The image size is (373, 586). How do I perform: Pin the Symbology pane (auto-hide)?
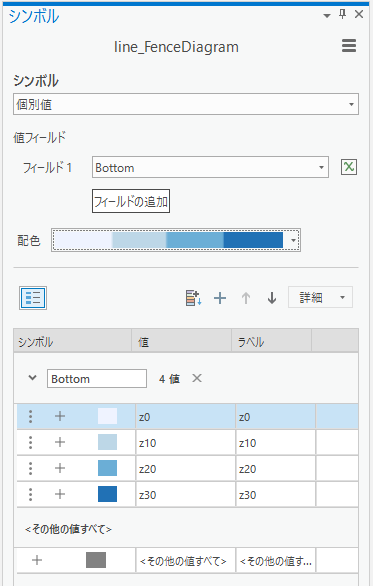click(342, 14)
